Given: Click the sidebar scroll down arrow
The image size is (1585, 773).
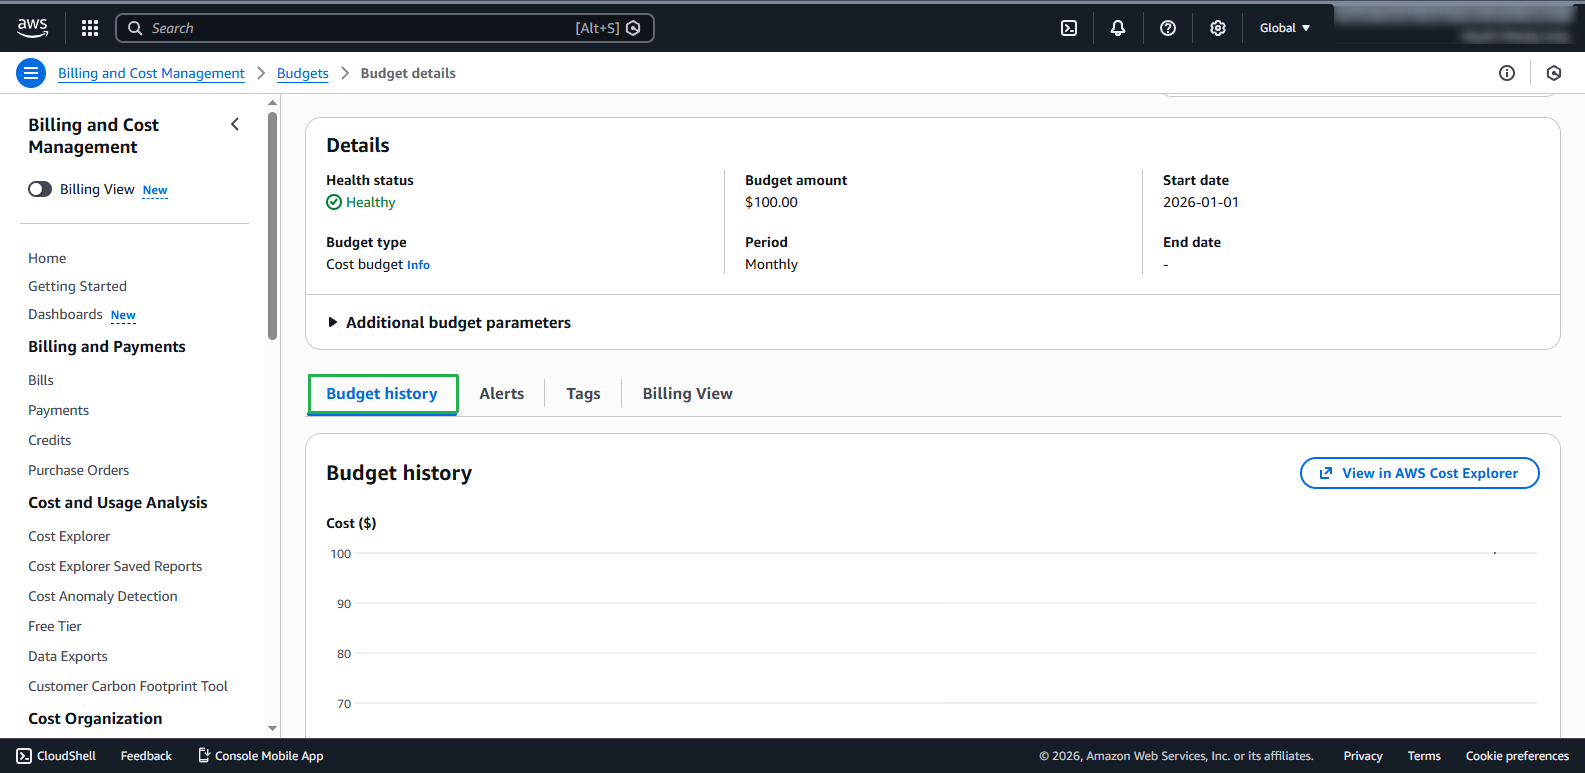Looking at the screenshot, I should click(273, 729).
